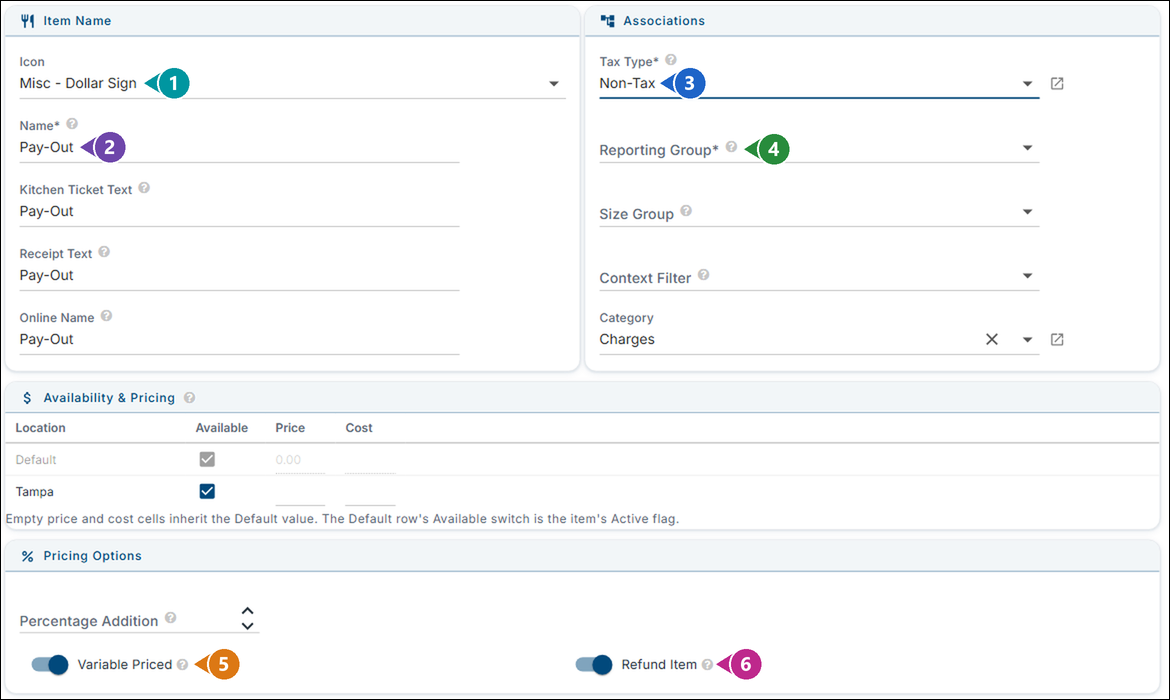Clear the Charges category with X
Viewport: 1170px width, 700px height.
pyautogui.click(x=992, y=340)
